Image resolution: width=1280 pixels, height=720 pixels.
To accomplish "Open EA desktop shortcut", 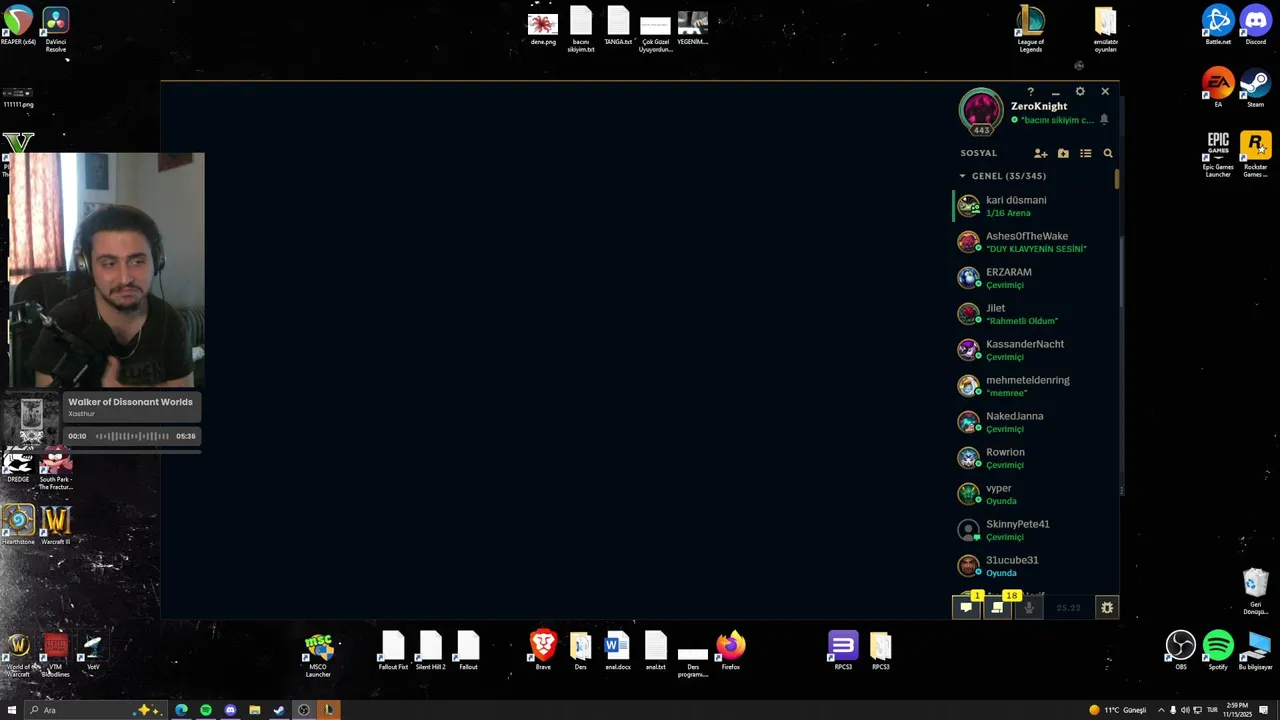I will tap(1218, 88).
